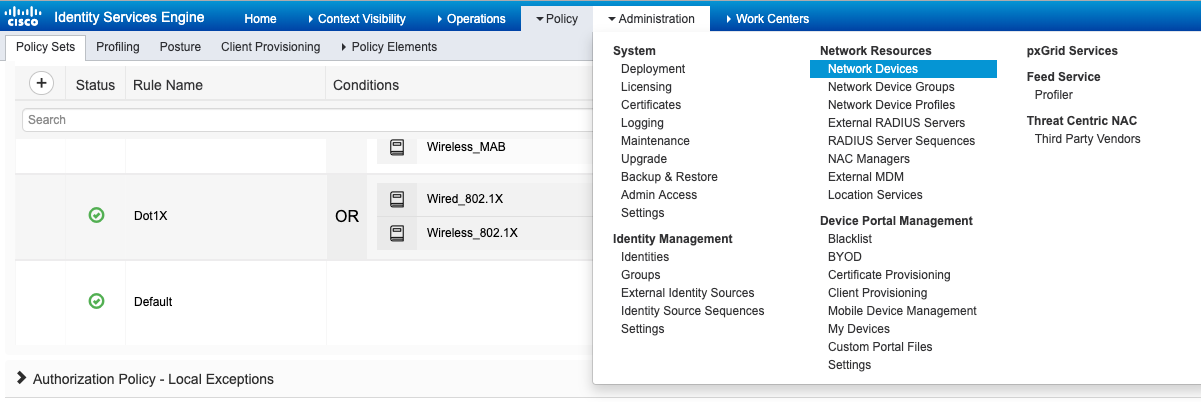Open Blacklist under Device Portal Management
Image resolution: width=1201 pixels, height=402 pixels.
point(850,239)
